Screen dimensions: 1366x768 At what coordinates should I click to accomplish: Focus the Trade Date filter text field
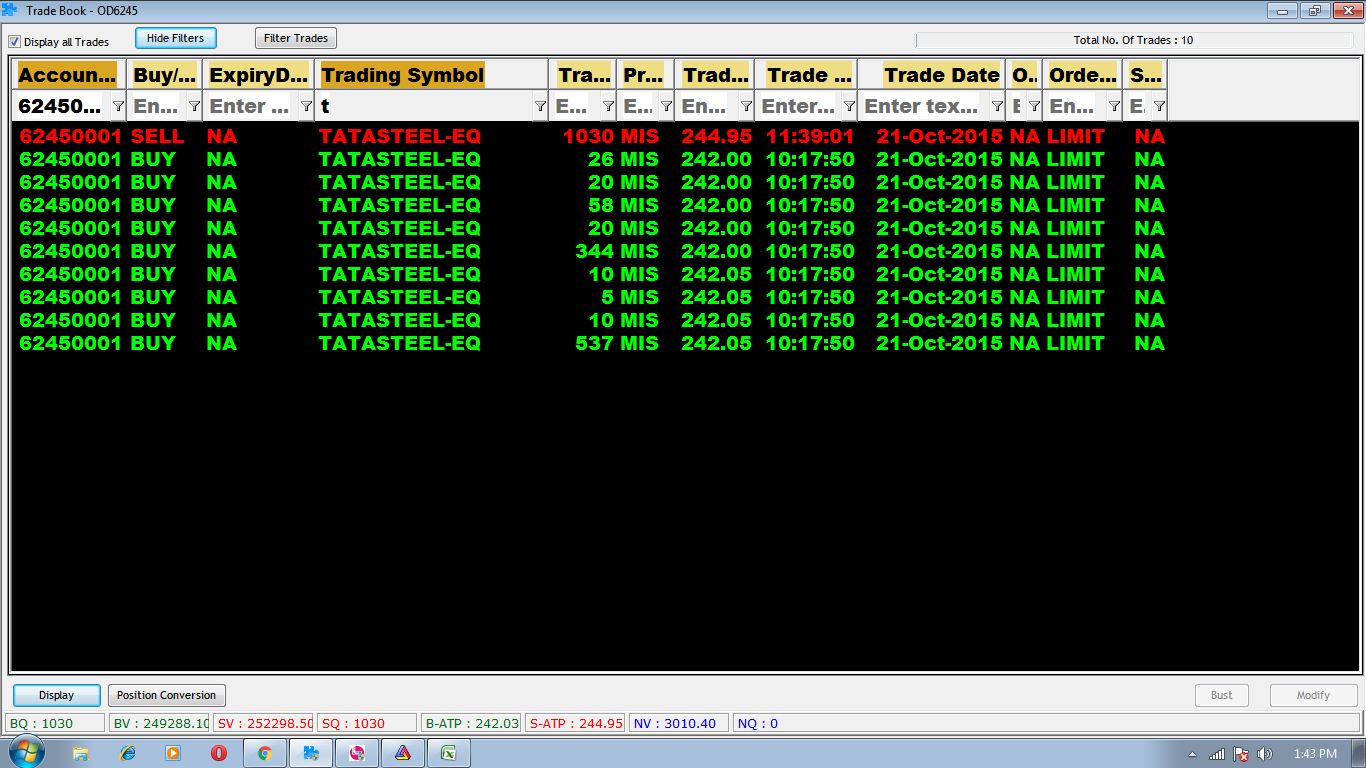pos(924,106)
